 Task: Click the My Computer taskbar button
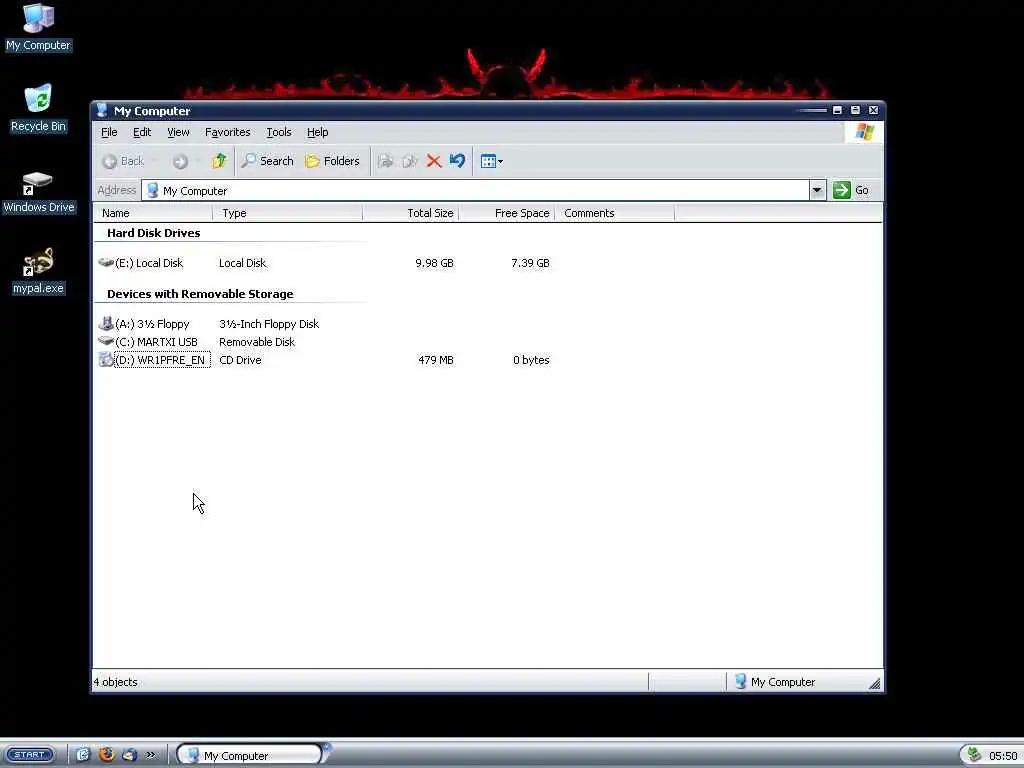tap(250, 756)
